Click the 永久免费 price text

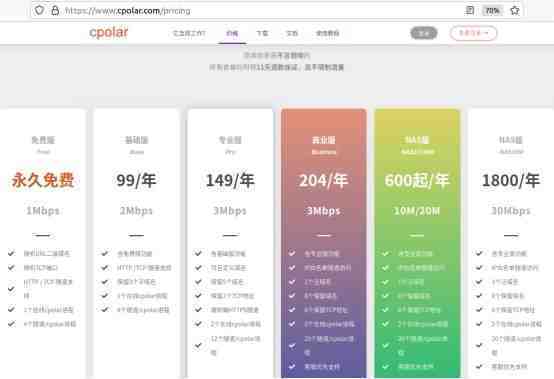[43, 180]
